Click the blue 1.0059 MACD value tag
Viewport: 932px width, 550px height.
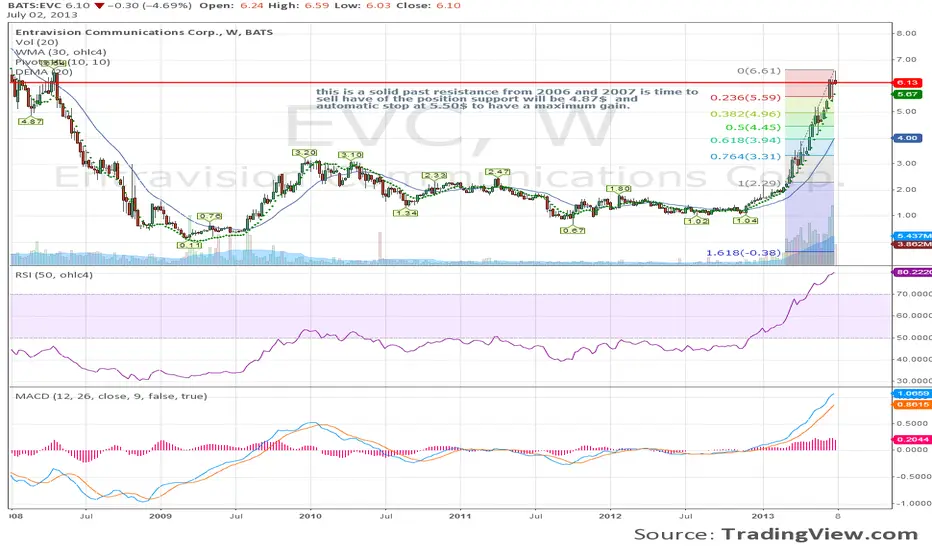point(912,394)
